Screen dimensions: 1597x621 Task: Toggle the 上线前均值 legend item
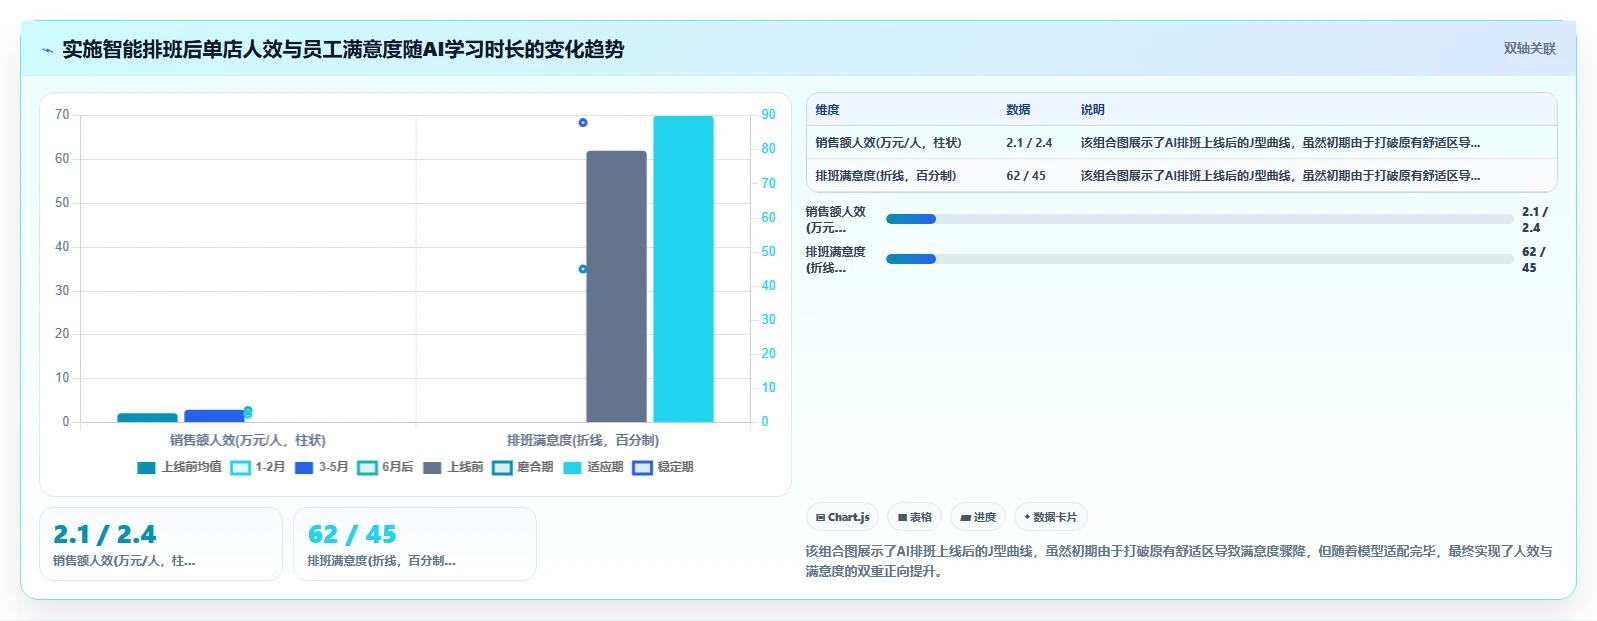tap(179, 467)
